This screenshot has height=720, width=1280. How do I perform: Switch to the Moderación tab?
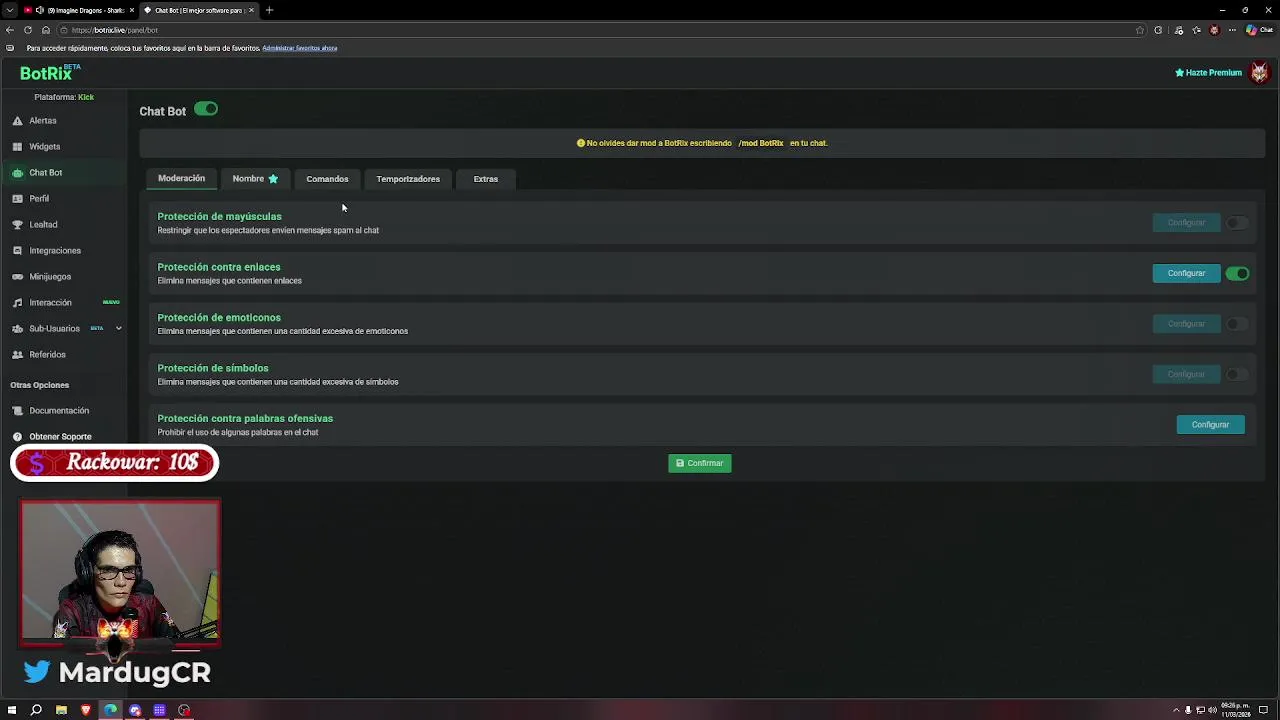click(x=181, y=179)
